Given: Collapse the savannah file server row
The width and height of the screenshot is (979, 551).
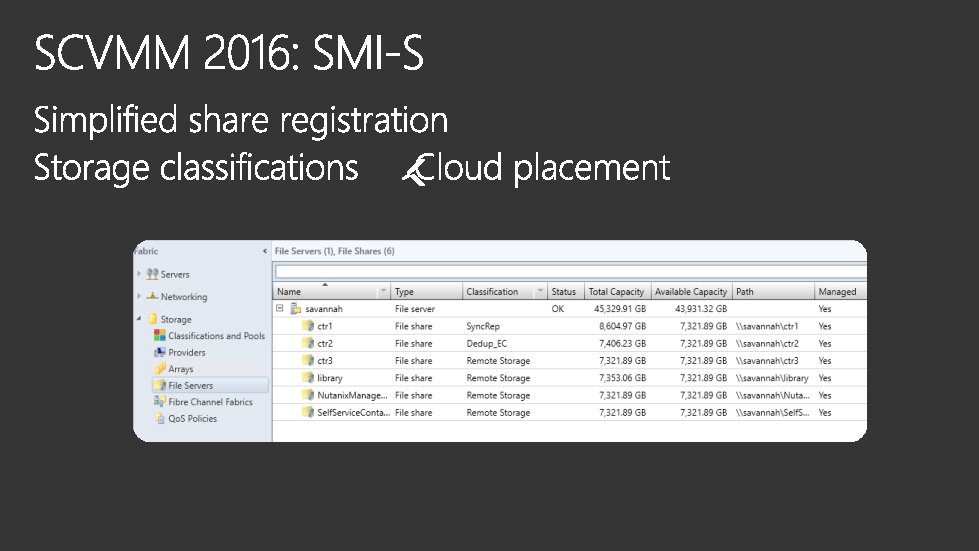Looking at the screenshot, I should 280,308.
